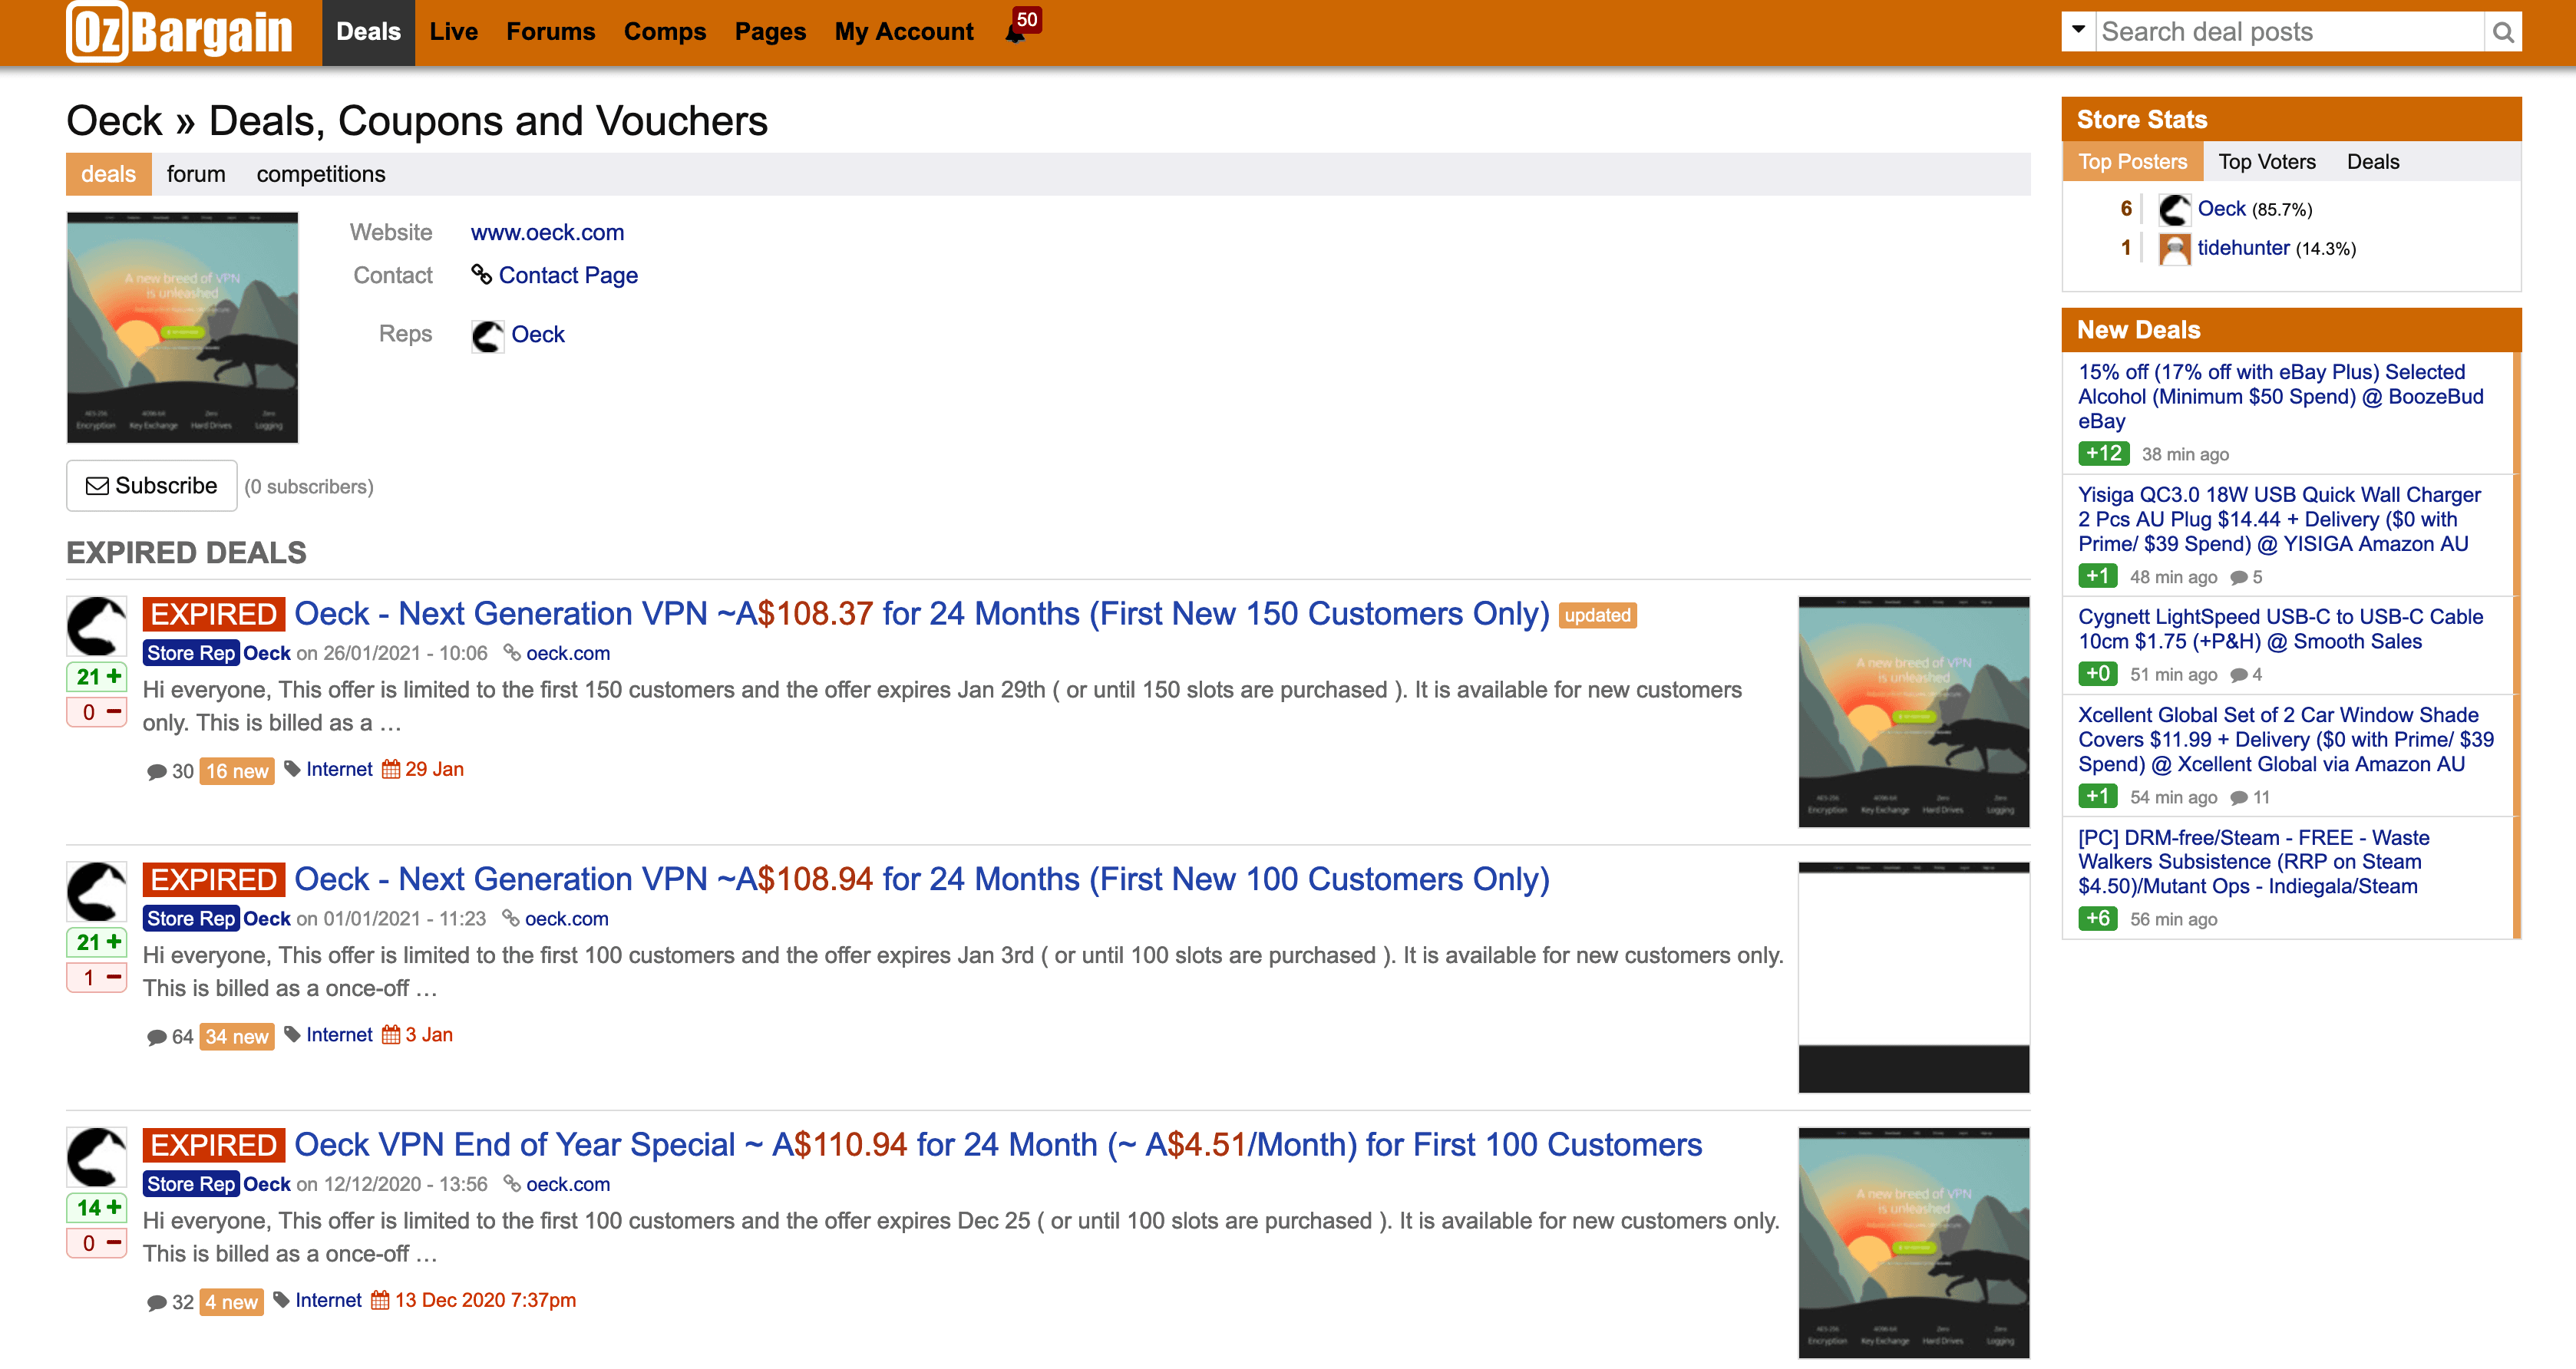Screen dimensions: 2576x1369
Task: Follow oeck.com link dated 01/01/2021
Action: pyautogui.click(x=566, y=918)
